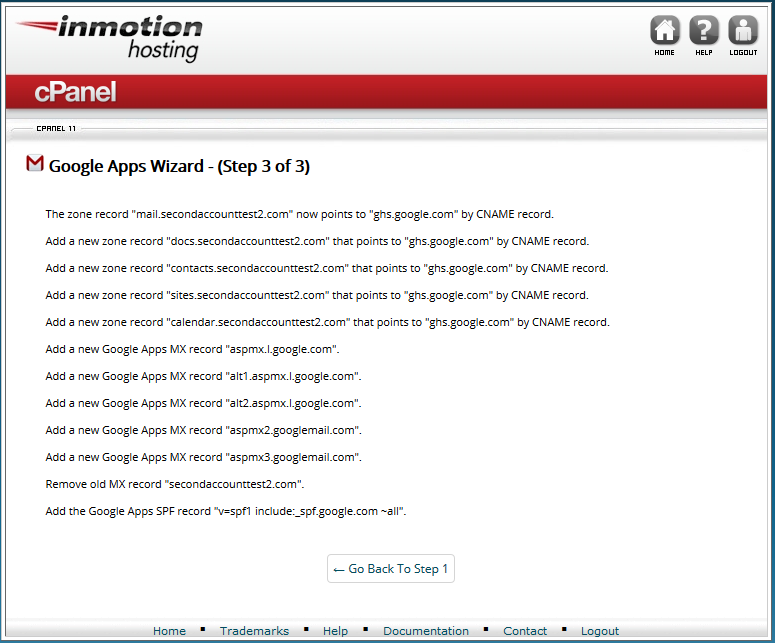Image resolution: width=775 pixels, height=643 pixels.
Task: Click the MX record "alt2.aspmx.l.google.com" line
Action: 204,403
